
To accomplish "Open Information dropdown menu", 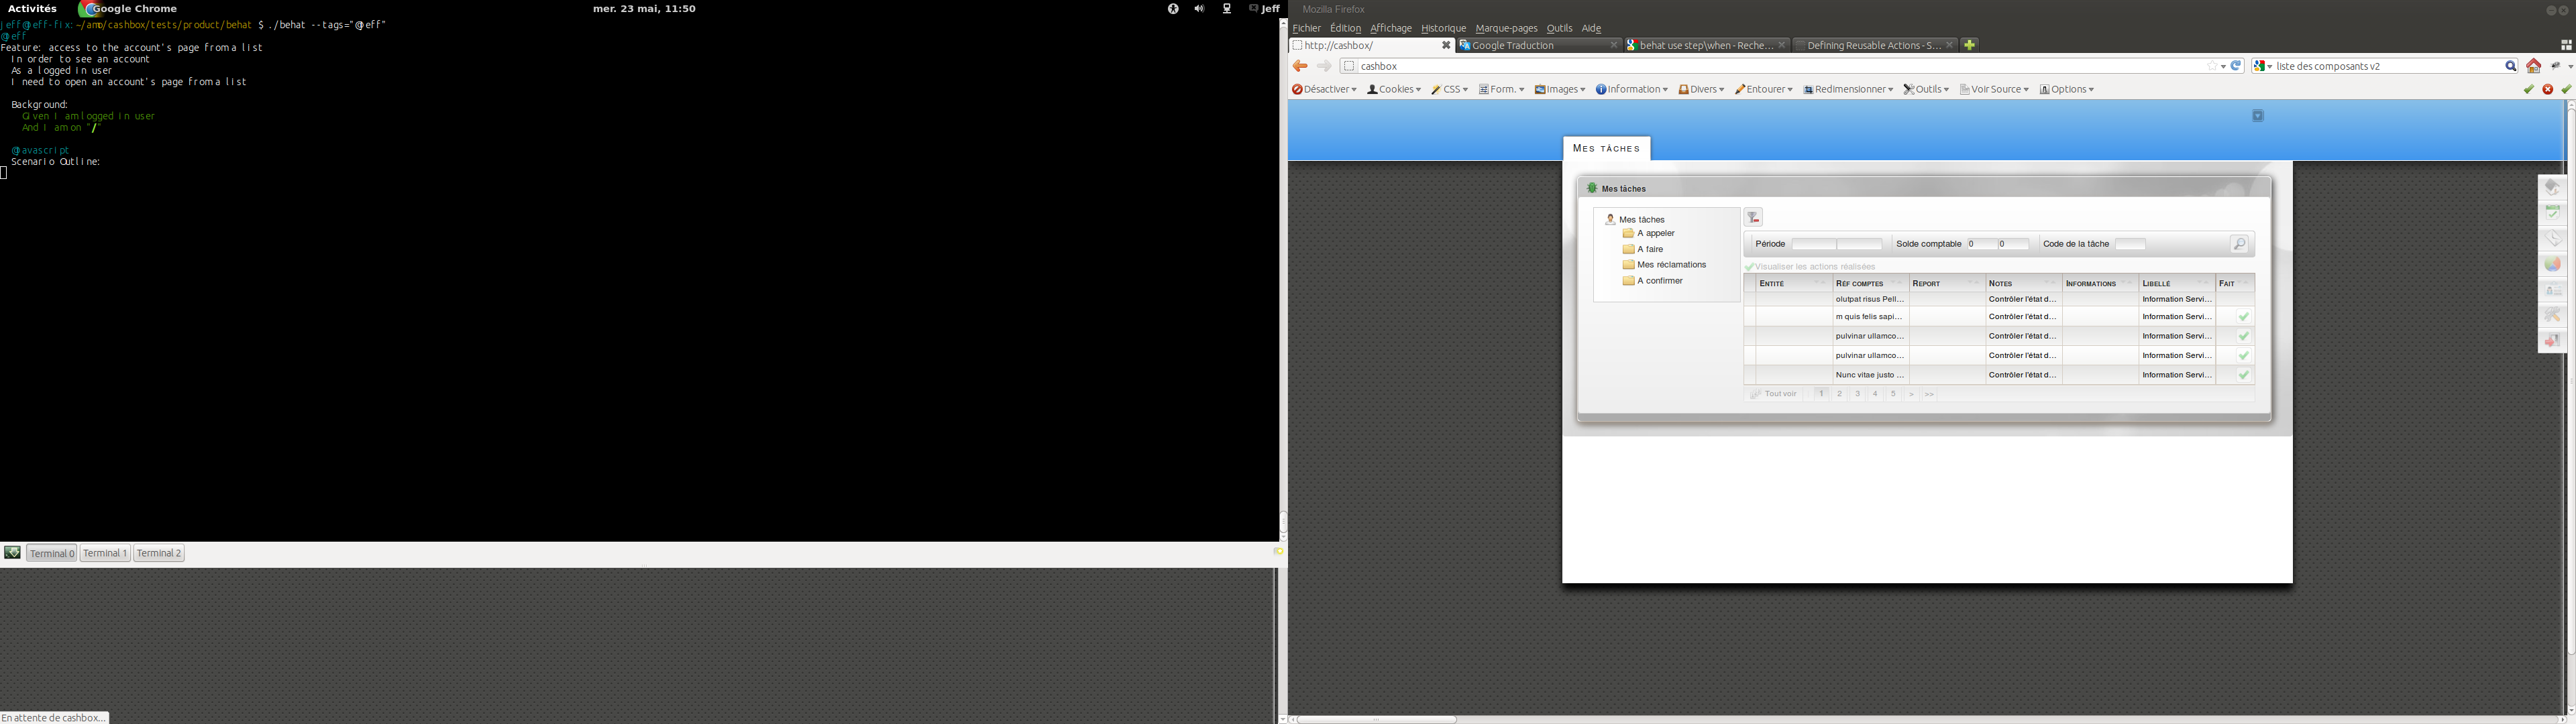I will 1632,90.
